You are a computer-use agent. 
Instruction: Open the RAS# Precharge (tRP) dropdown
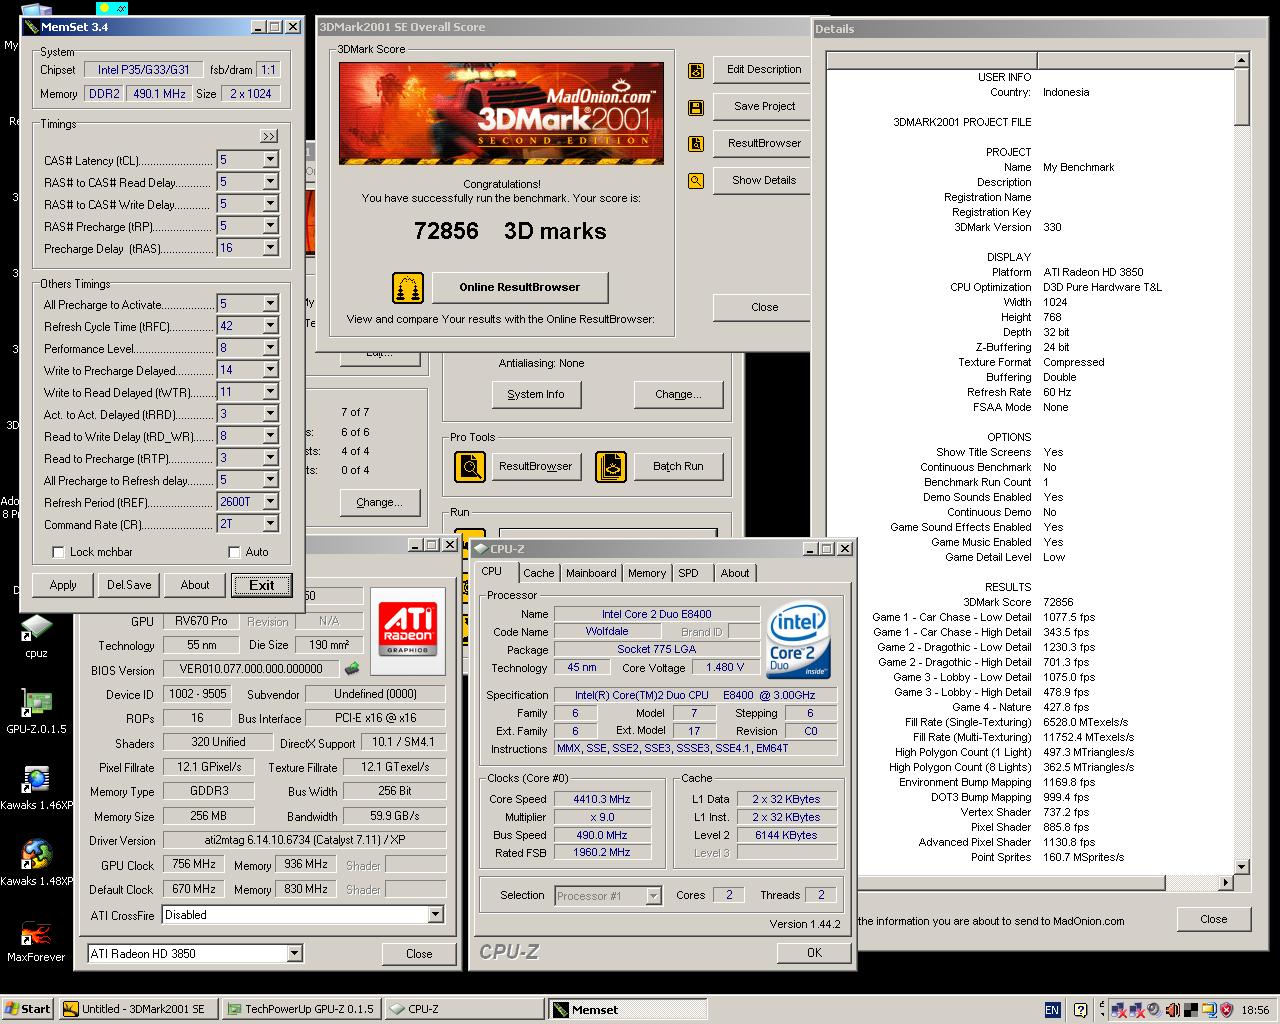270,226
